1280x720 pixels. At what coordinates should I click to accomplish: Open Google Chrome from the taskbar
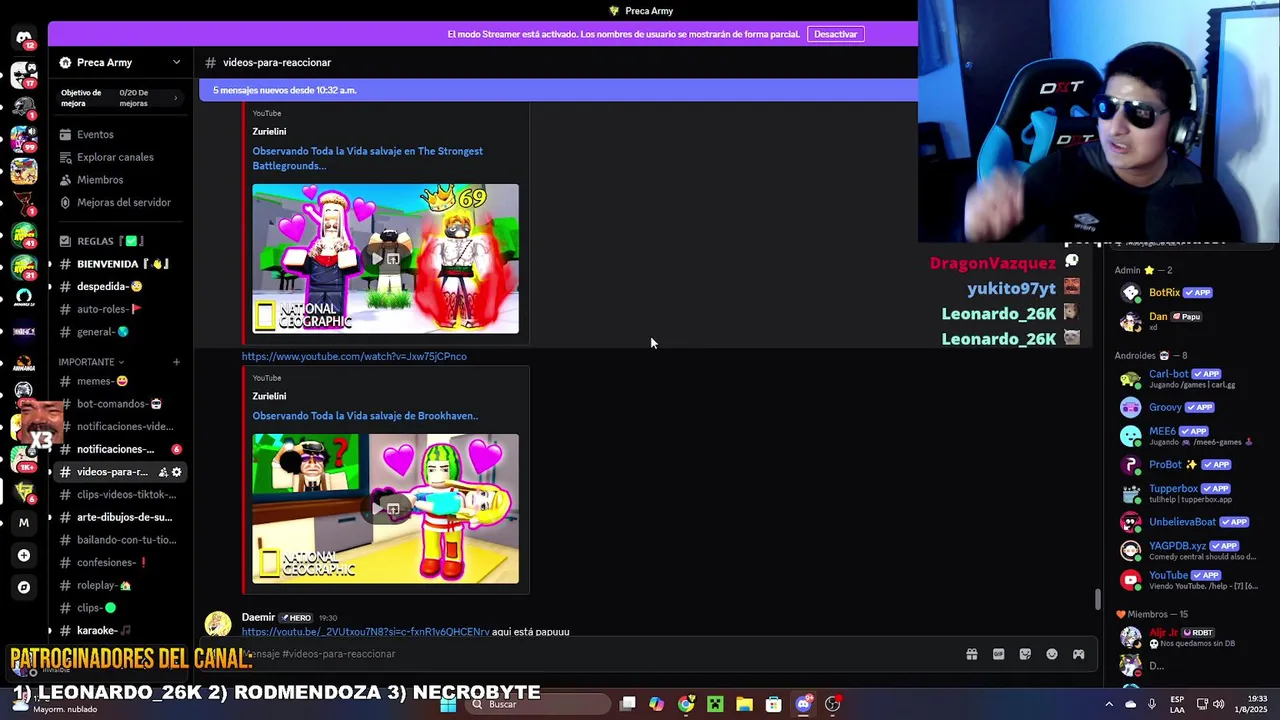tap(686, 704)
